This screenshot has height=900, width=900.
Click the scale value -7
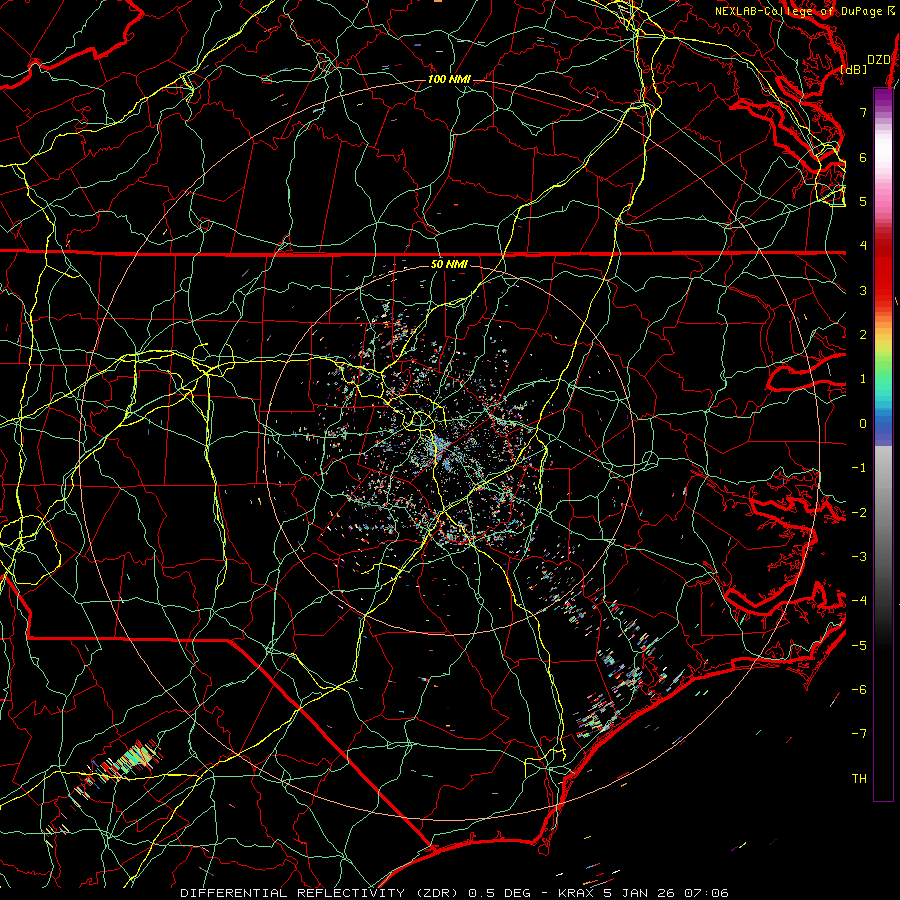[x=859, y=734]
